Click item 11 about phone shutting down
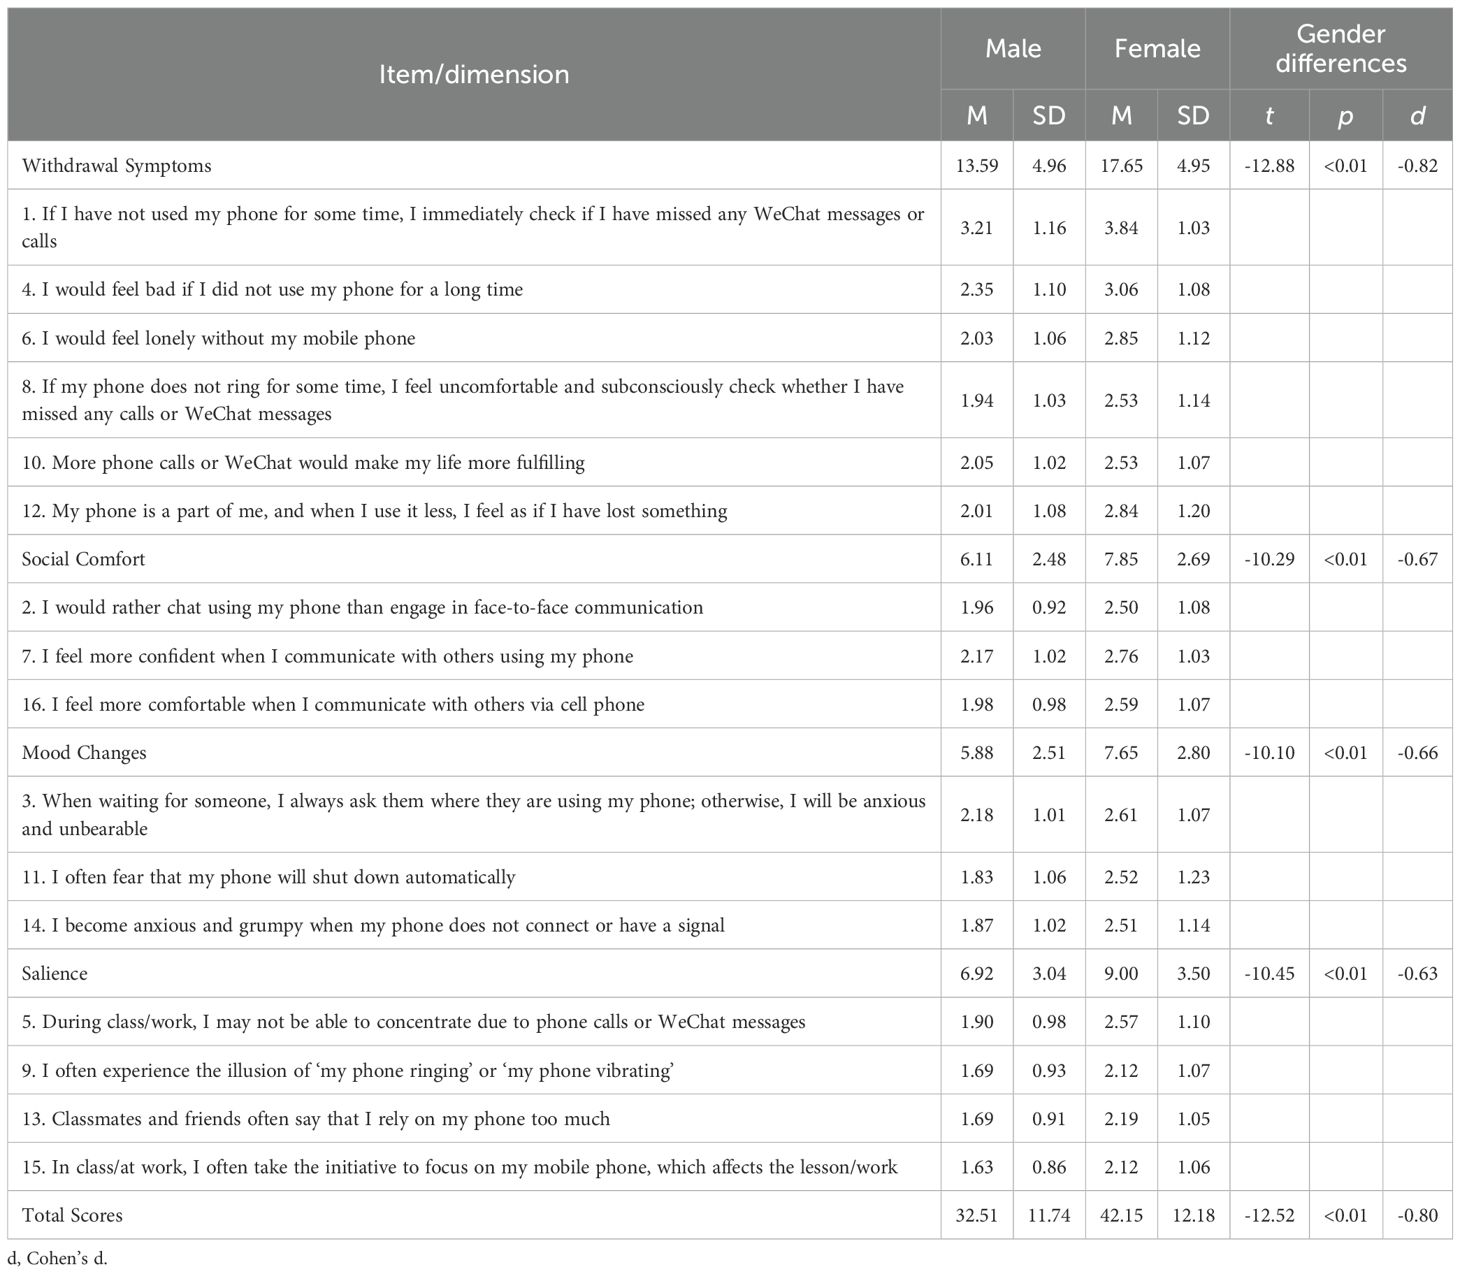The width and height of the screenshot is (1460, 1274). coord(268,877)
